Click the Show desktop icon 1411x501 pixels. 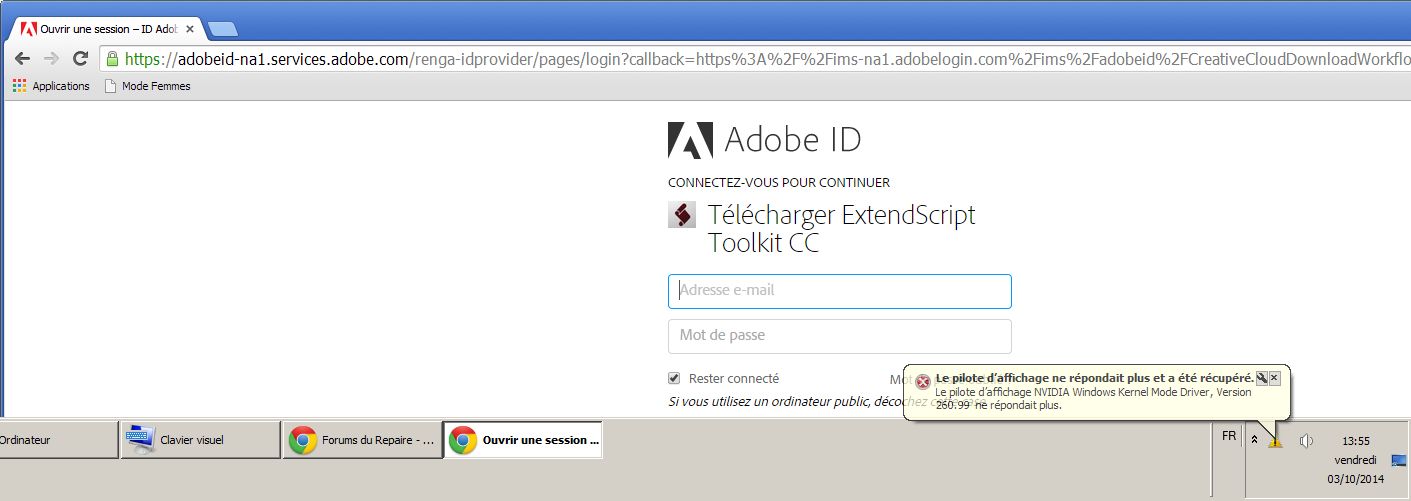click(1398, 461)
